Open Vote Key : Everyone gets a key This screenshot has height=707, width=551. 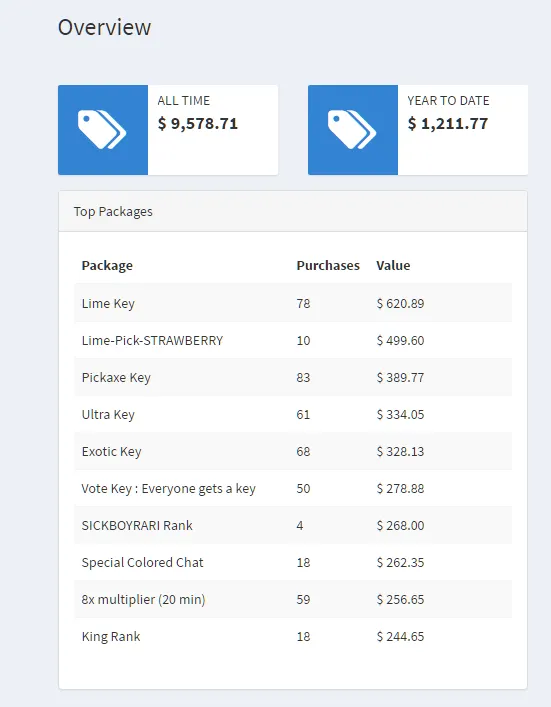(169, 488)
